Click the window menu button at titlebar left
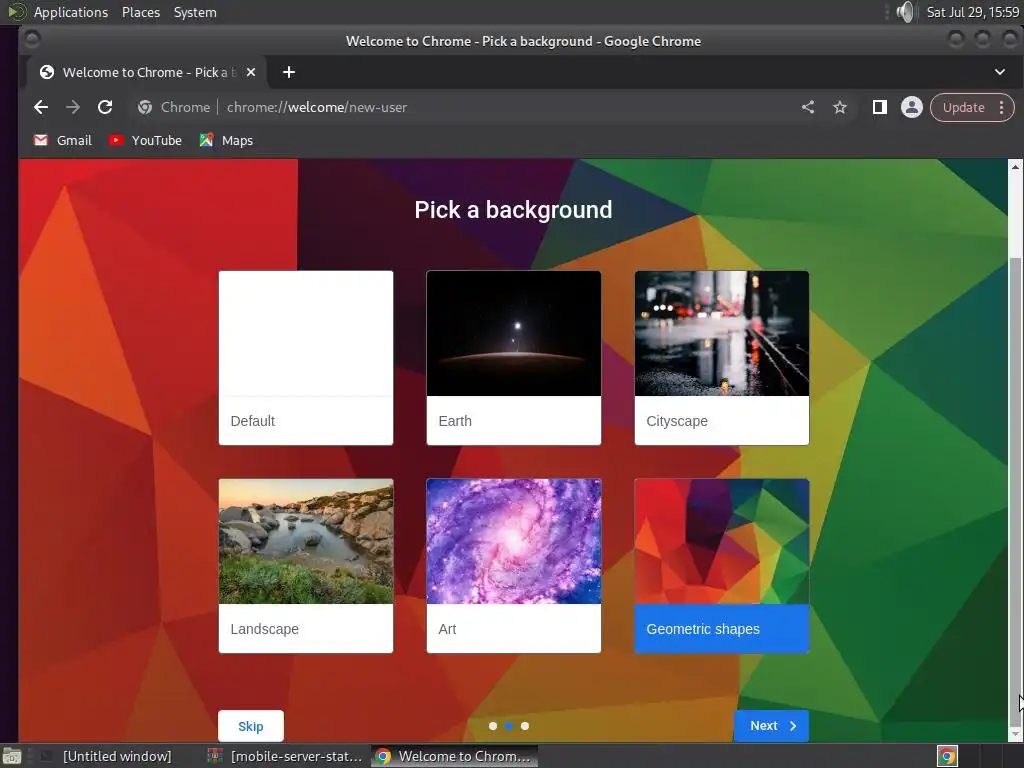1024x768 pixels. 31,40
